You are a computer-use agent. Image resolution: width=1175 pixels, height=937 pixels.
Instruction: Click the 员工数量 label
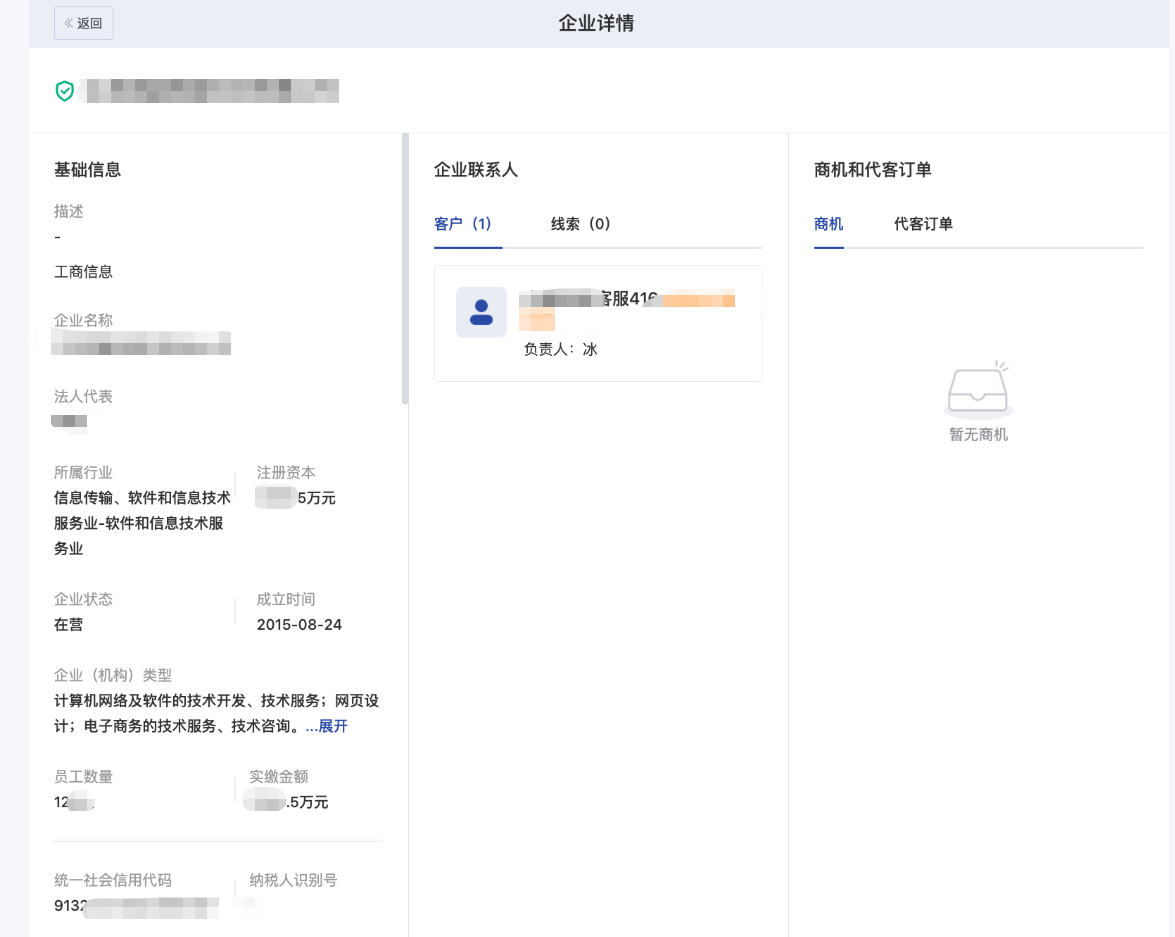(x=83, y=777)
